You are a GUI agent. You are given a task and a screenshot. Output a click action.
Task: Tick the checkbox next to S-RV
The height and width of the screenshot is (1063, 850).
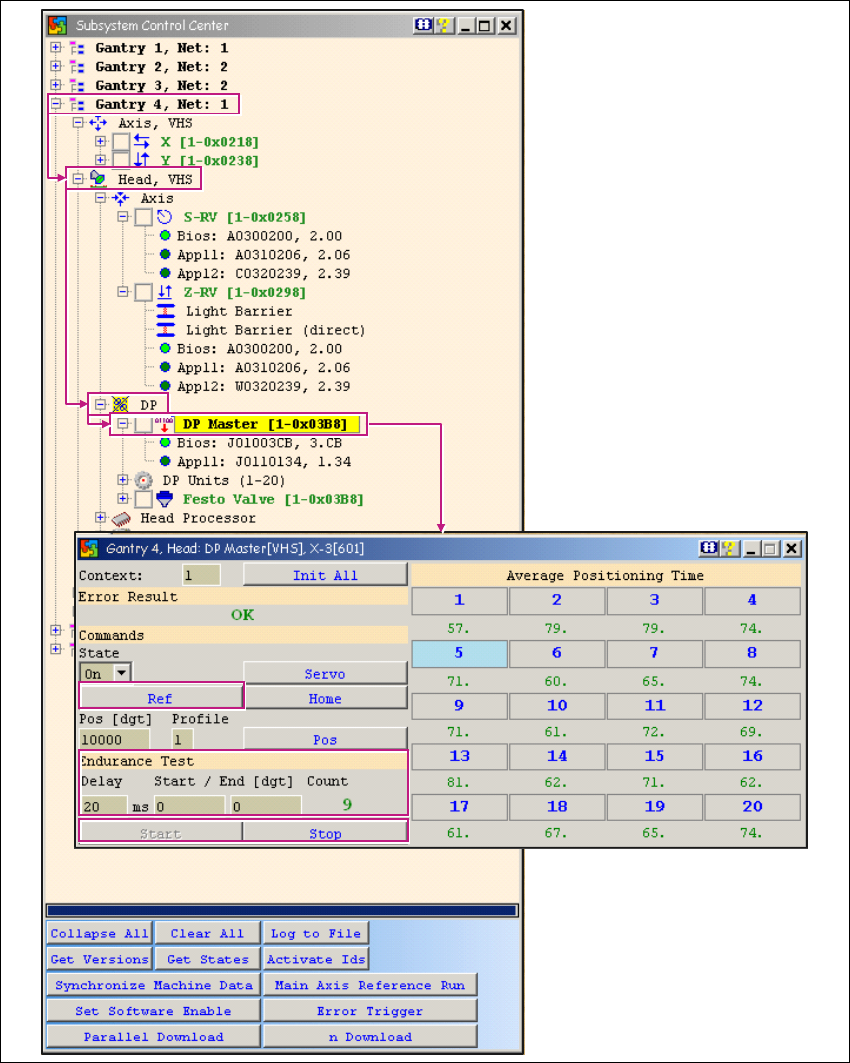click(x=143, y=217)
